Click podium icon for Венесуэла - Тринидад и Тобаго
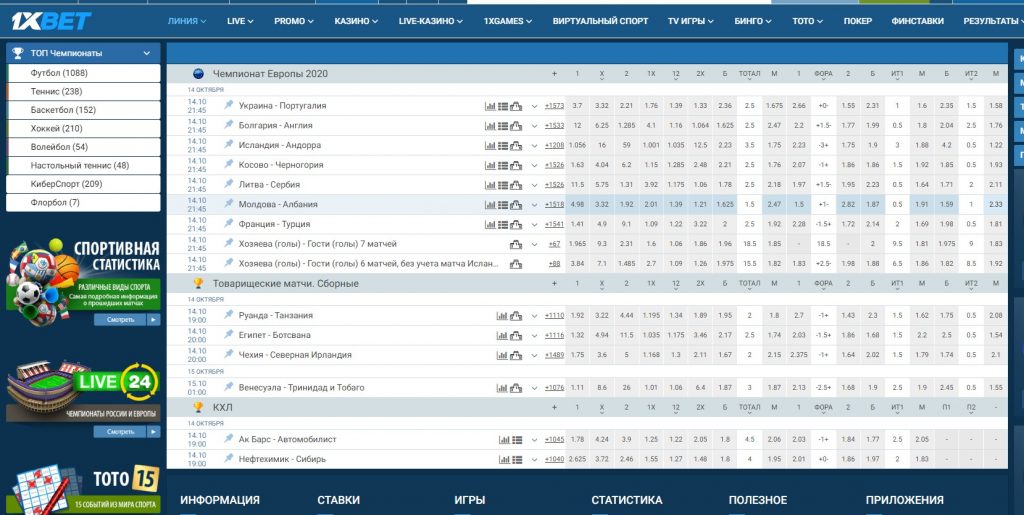This screenshot has width=1024, height=515. coord(516,388)
